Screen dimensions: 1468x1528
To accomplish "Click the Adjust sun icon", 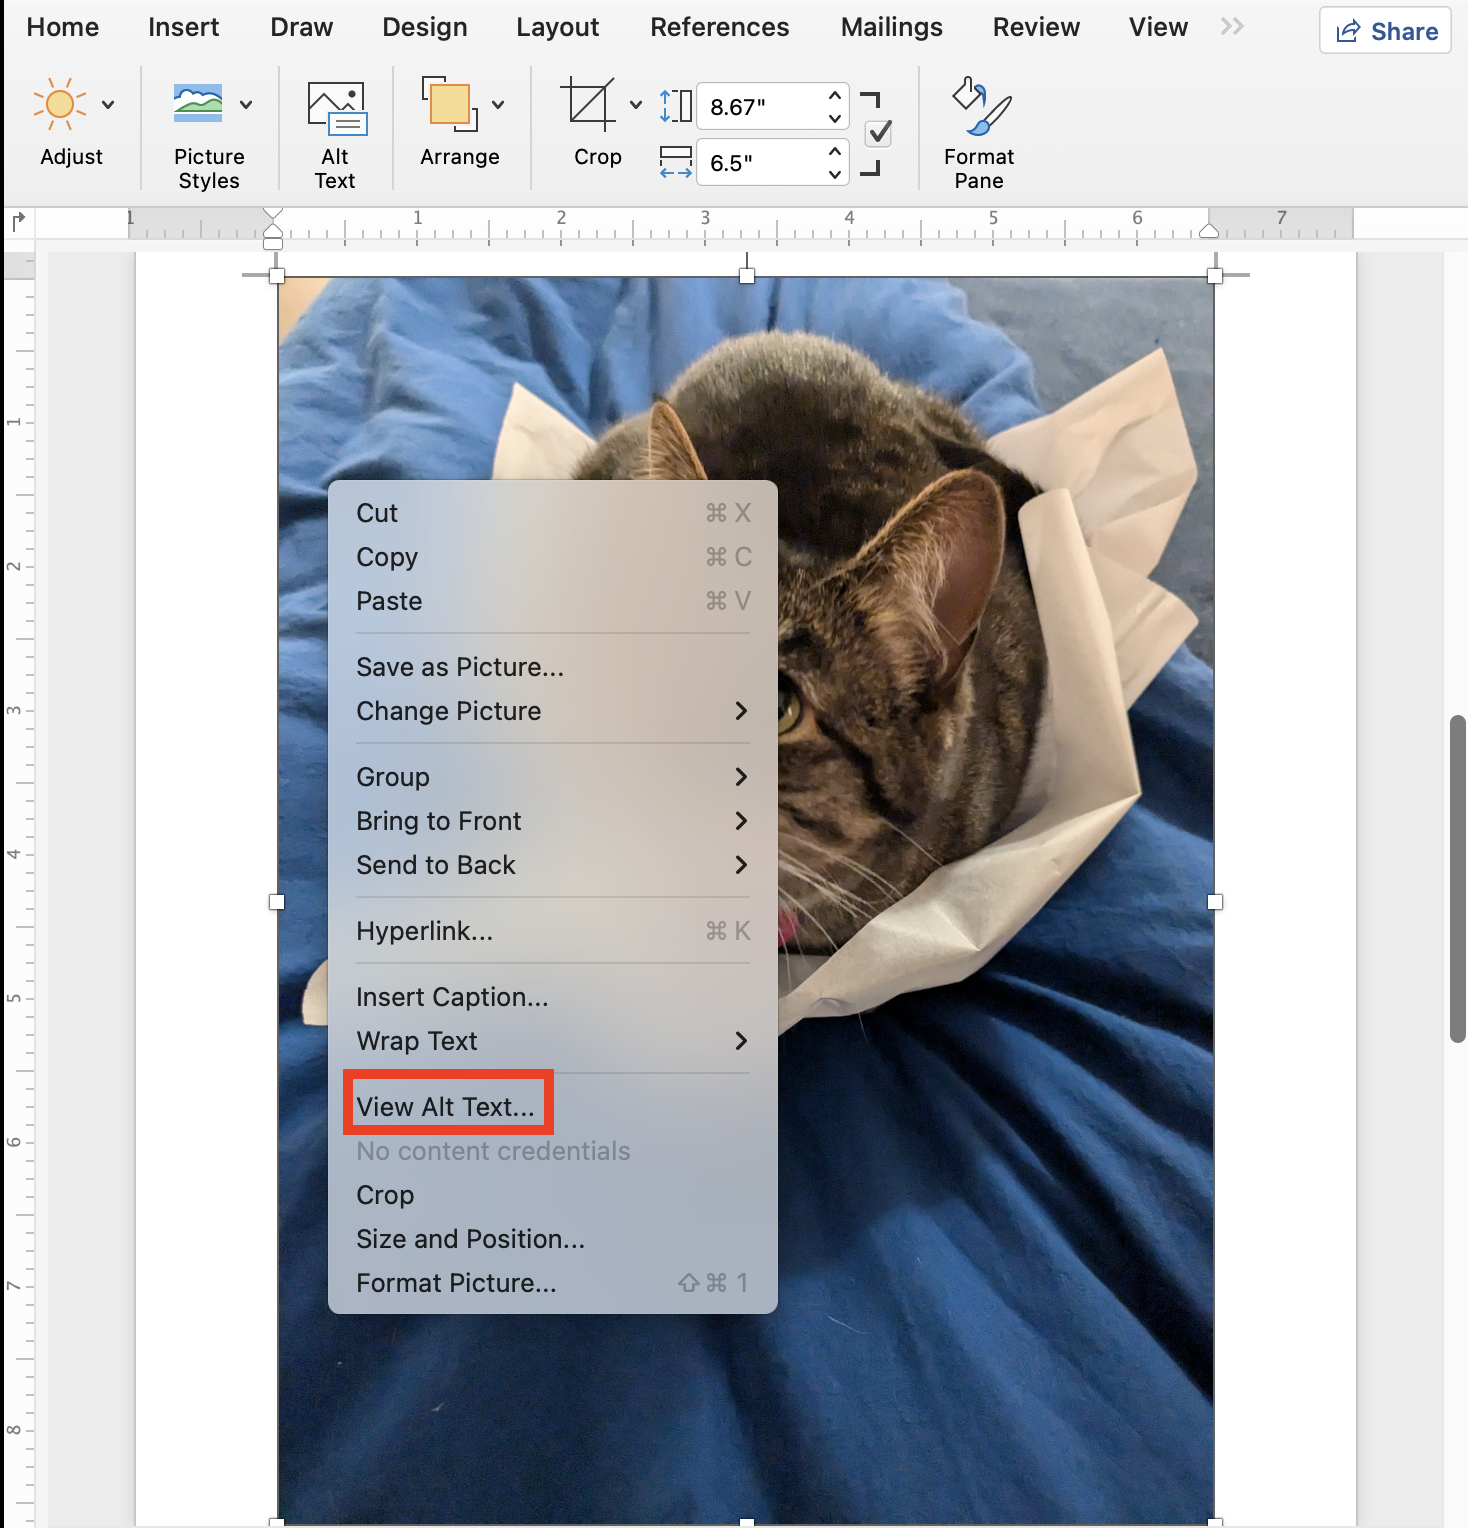I will [59, 104].
